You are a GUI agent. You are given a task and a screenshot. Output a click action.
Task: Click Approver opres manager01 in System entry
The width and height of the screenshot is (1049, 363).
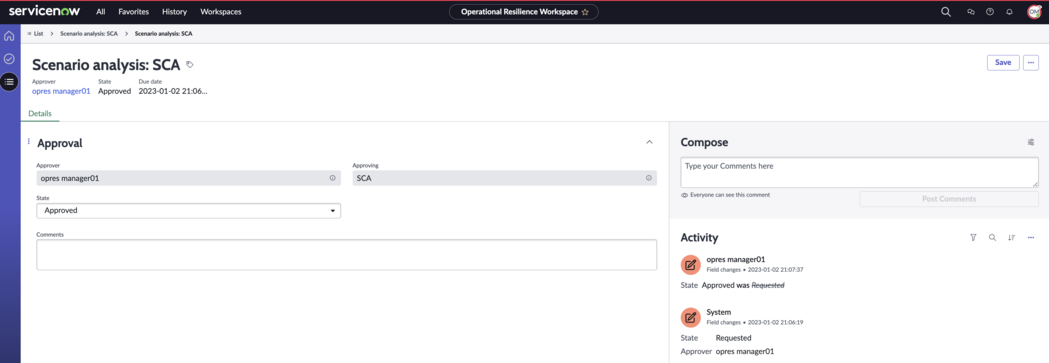pos(745,352)
